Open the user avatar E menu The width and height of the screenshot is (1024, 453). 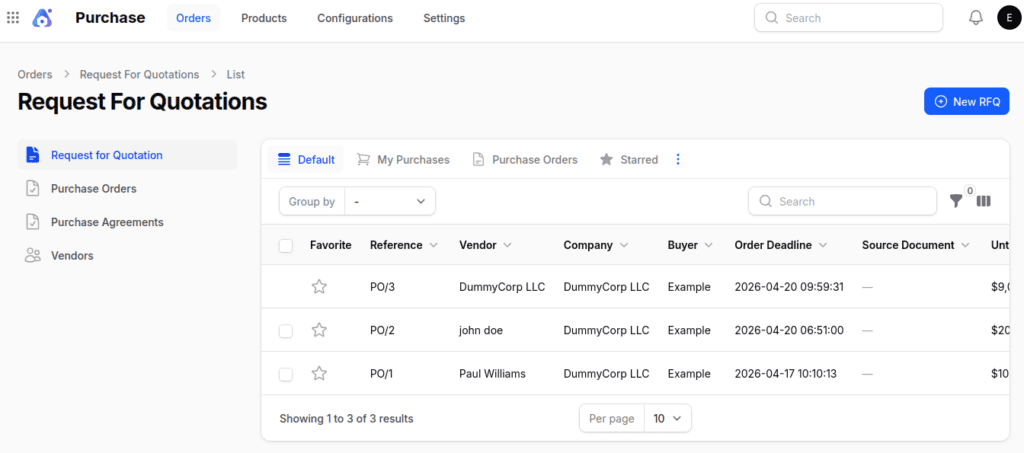pyautogui.click(x=1009, y=18)
